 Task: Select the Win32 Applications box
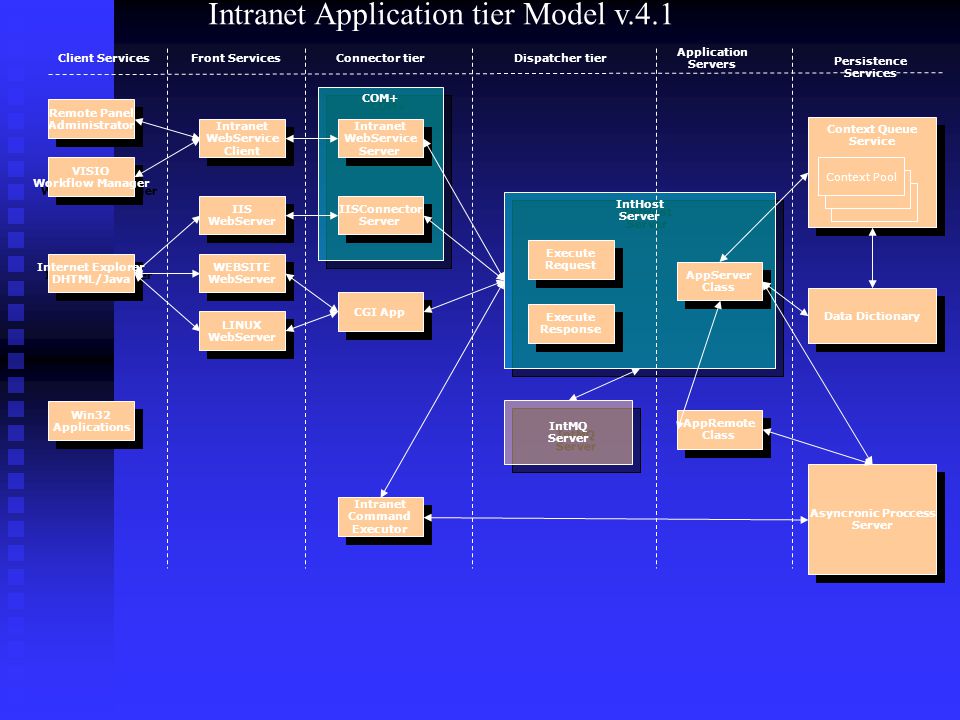click(91, 421)
